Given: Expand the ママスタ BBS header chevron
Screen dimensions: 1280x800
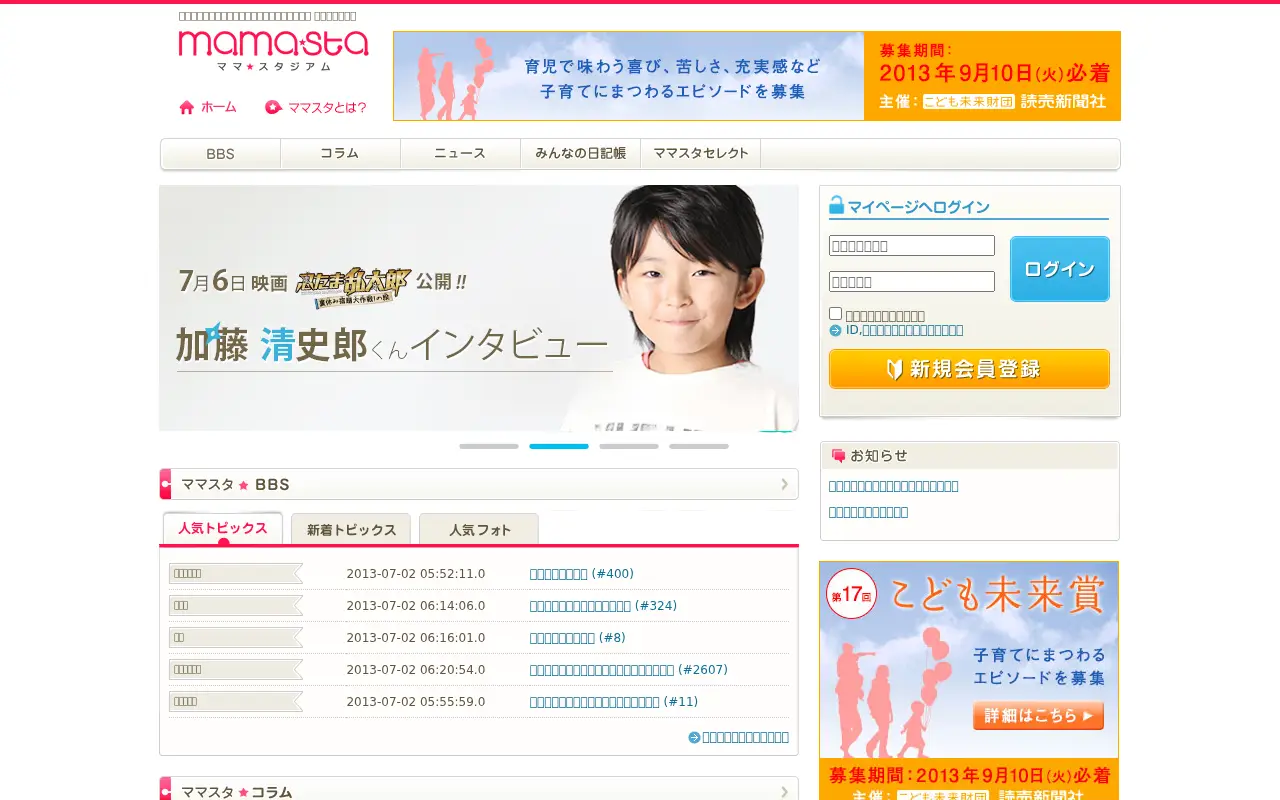Looking at the screenshot, I should 785,484.
